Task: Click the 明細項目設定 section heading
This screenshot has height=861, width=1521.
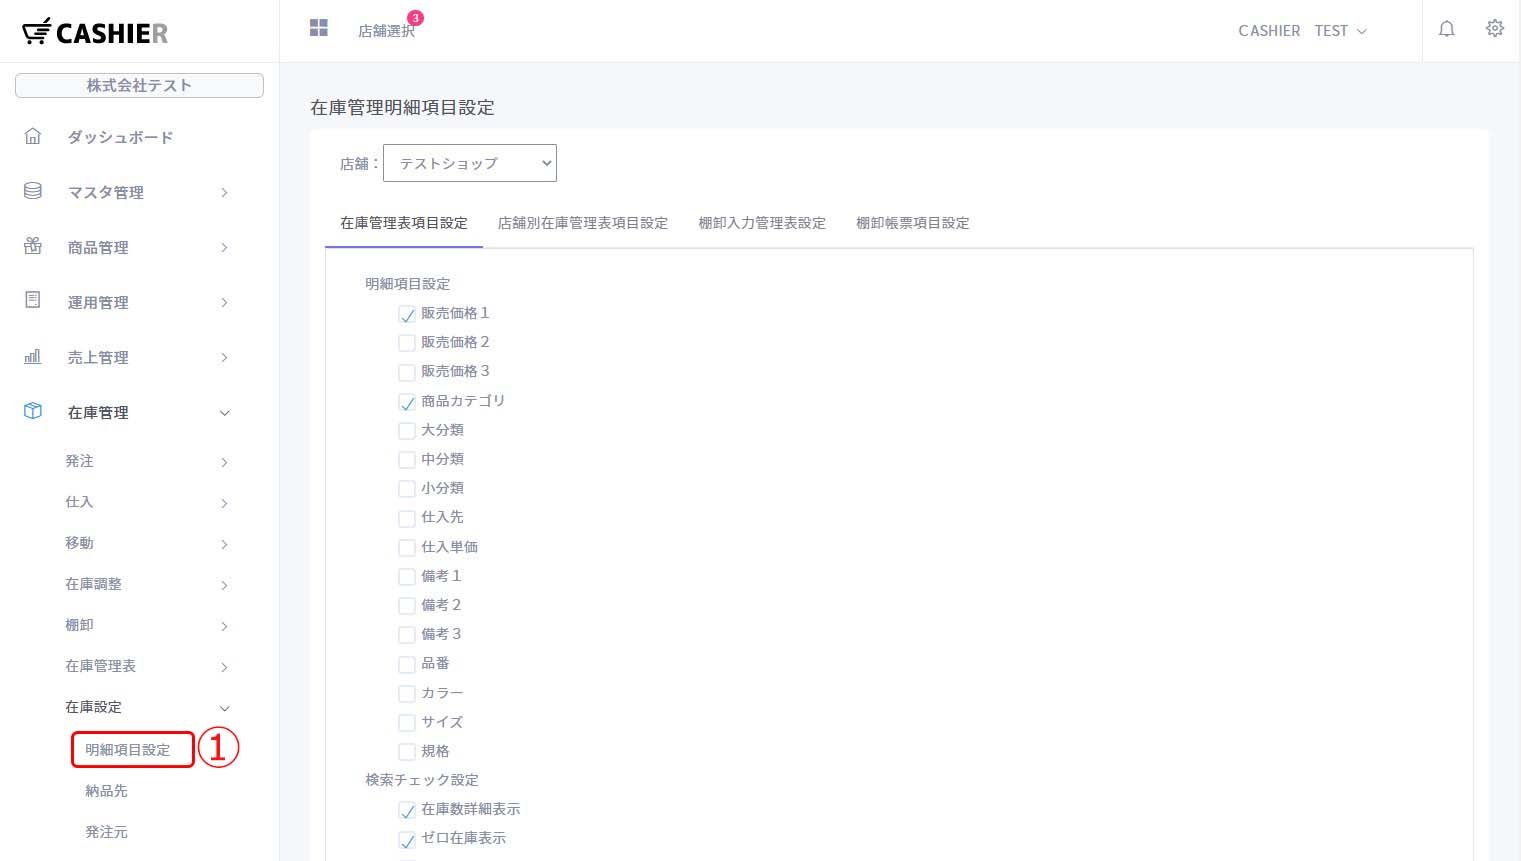Action: pos(408,284)
